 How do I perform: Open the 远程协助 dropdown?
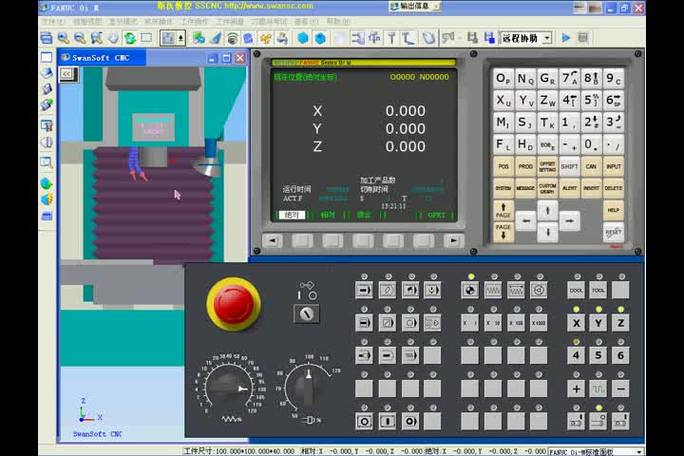pos(526,38)
